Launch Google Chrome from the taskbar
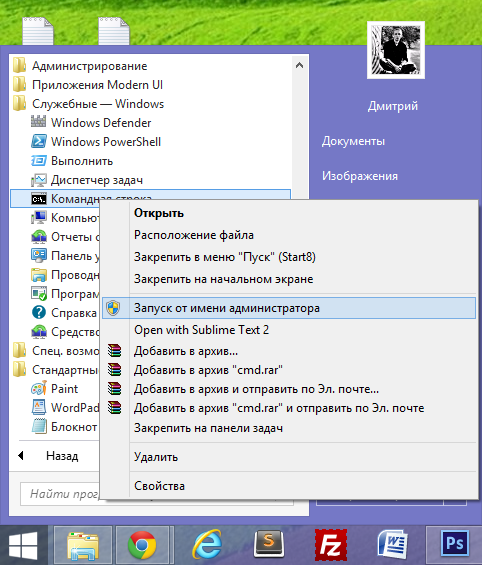Viewport: 482px width, 565px height. click(x=142, y=546)
